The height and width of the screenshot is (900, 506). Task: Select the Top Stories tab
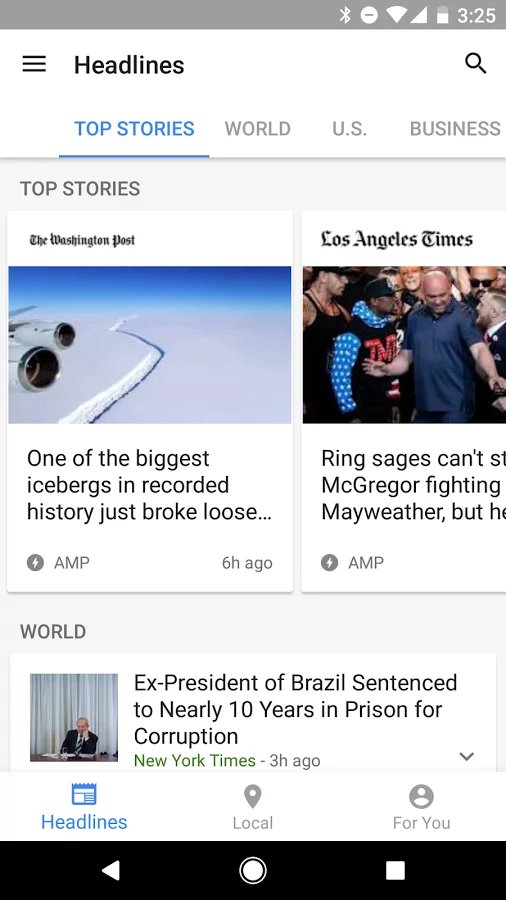(134, 129)
